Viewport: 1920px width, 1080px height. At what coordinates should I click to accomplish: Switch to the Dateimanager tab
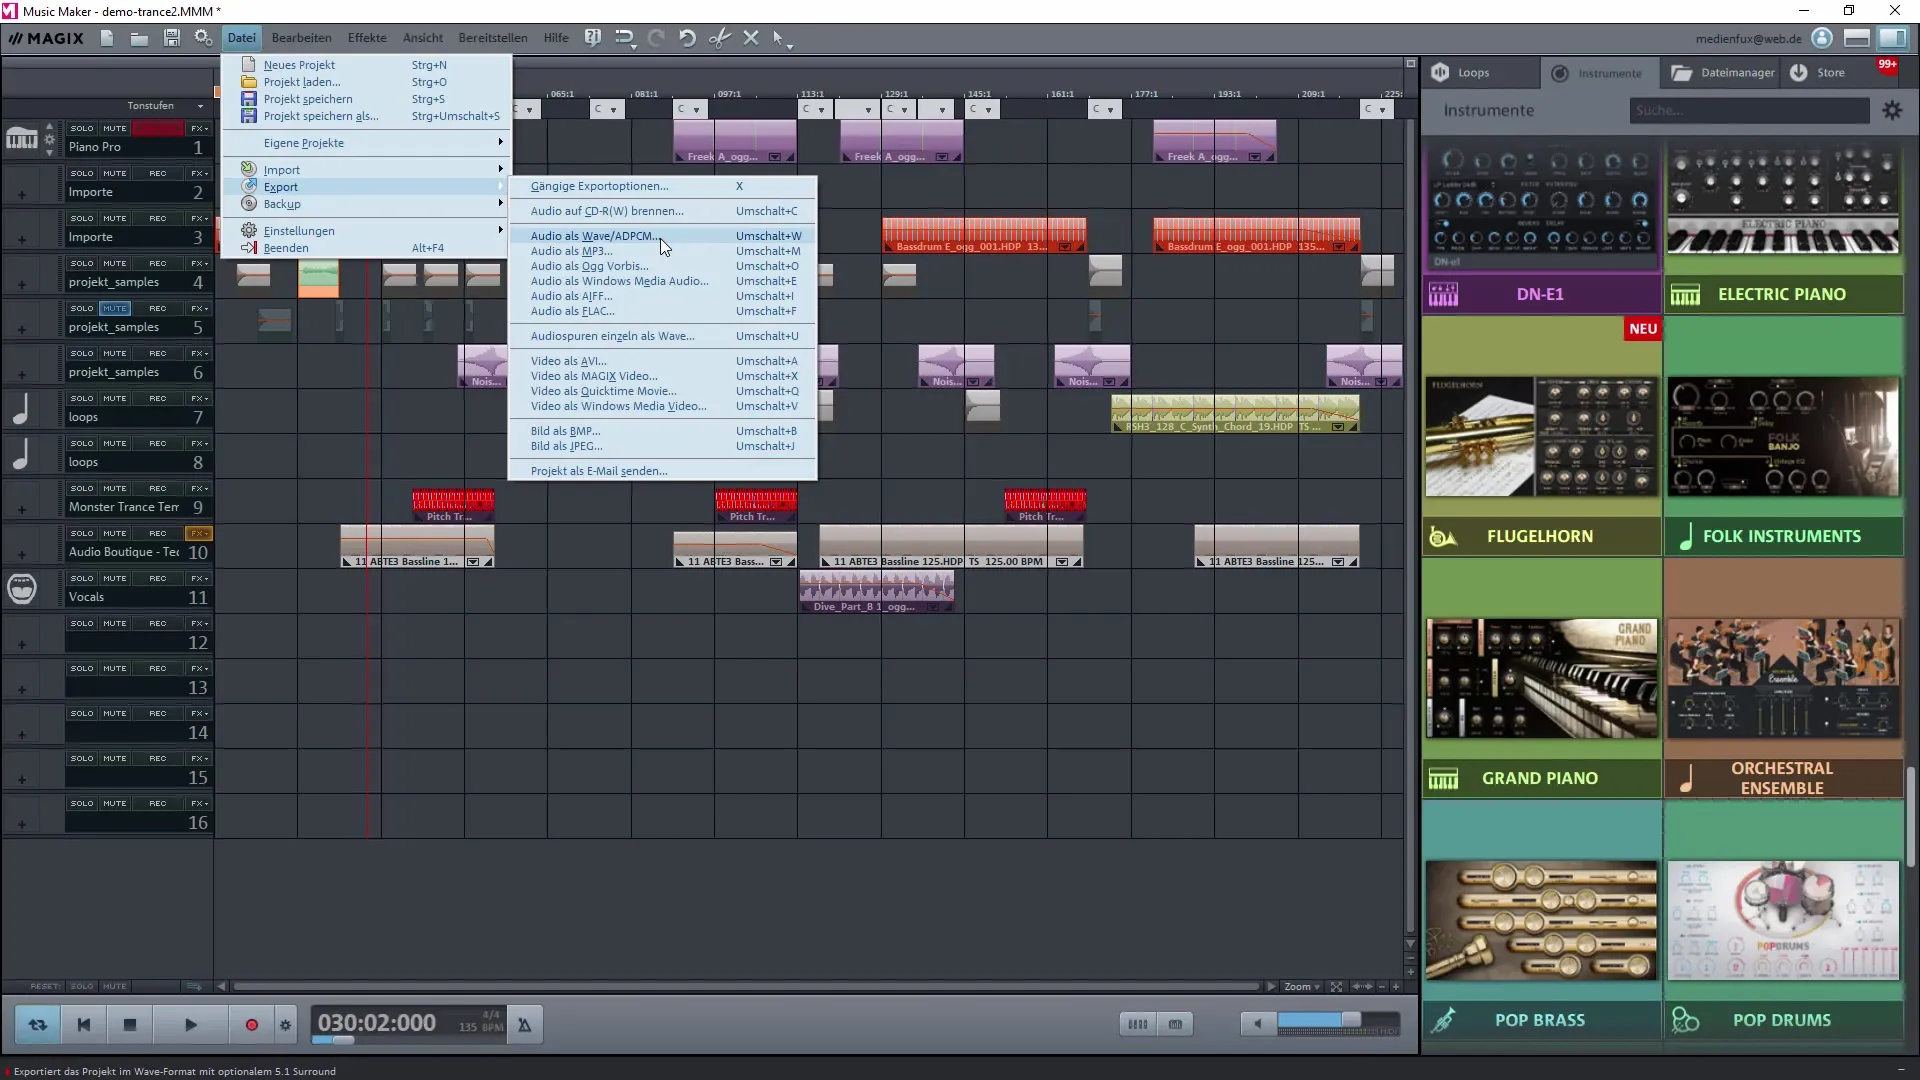point(1721,72)
